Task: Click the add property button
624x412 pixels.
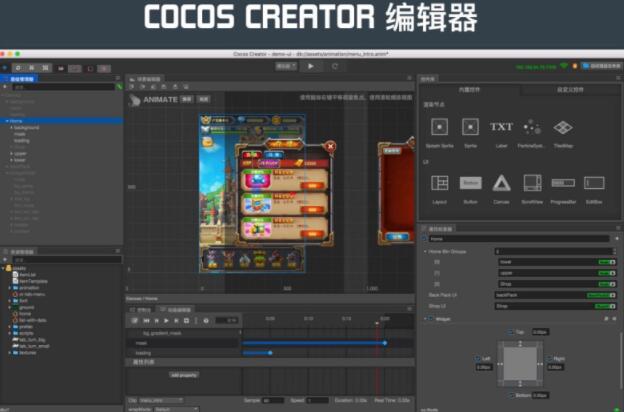Action: (x=184, y=375)
